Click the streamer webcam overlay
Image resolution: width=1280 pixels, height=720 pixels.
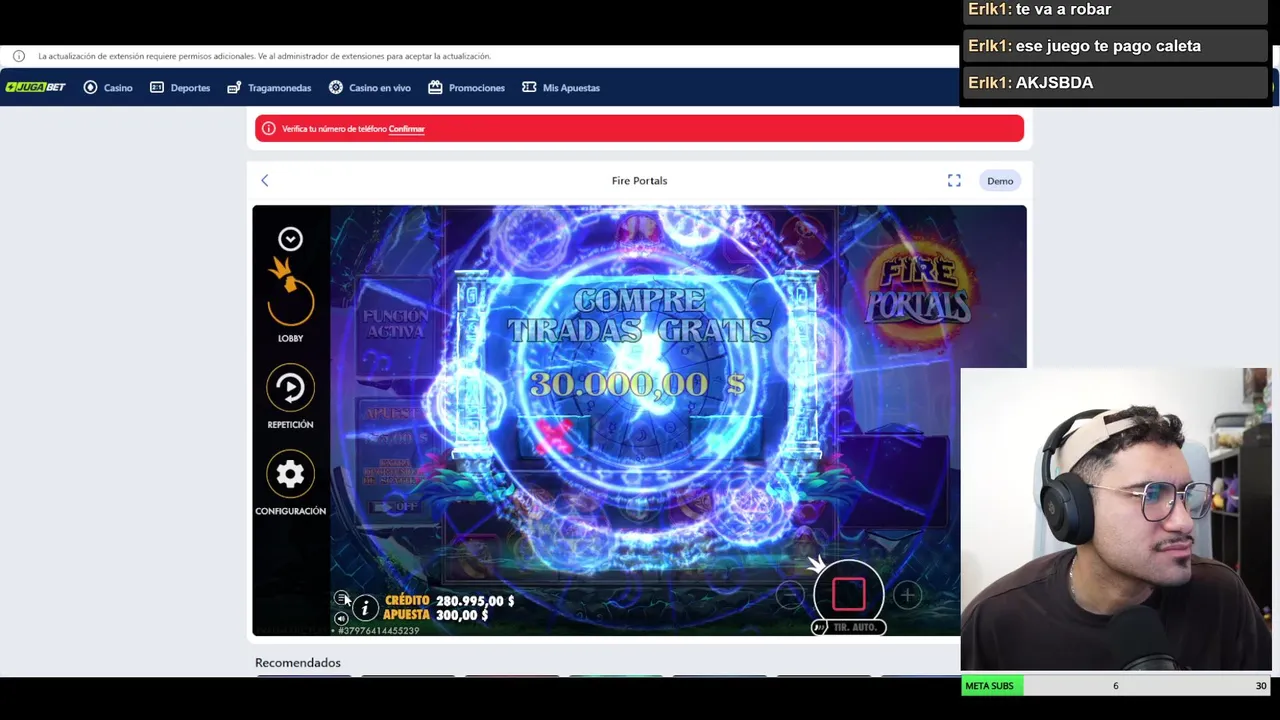[1116, 520]
